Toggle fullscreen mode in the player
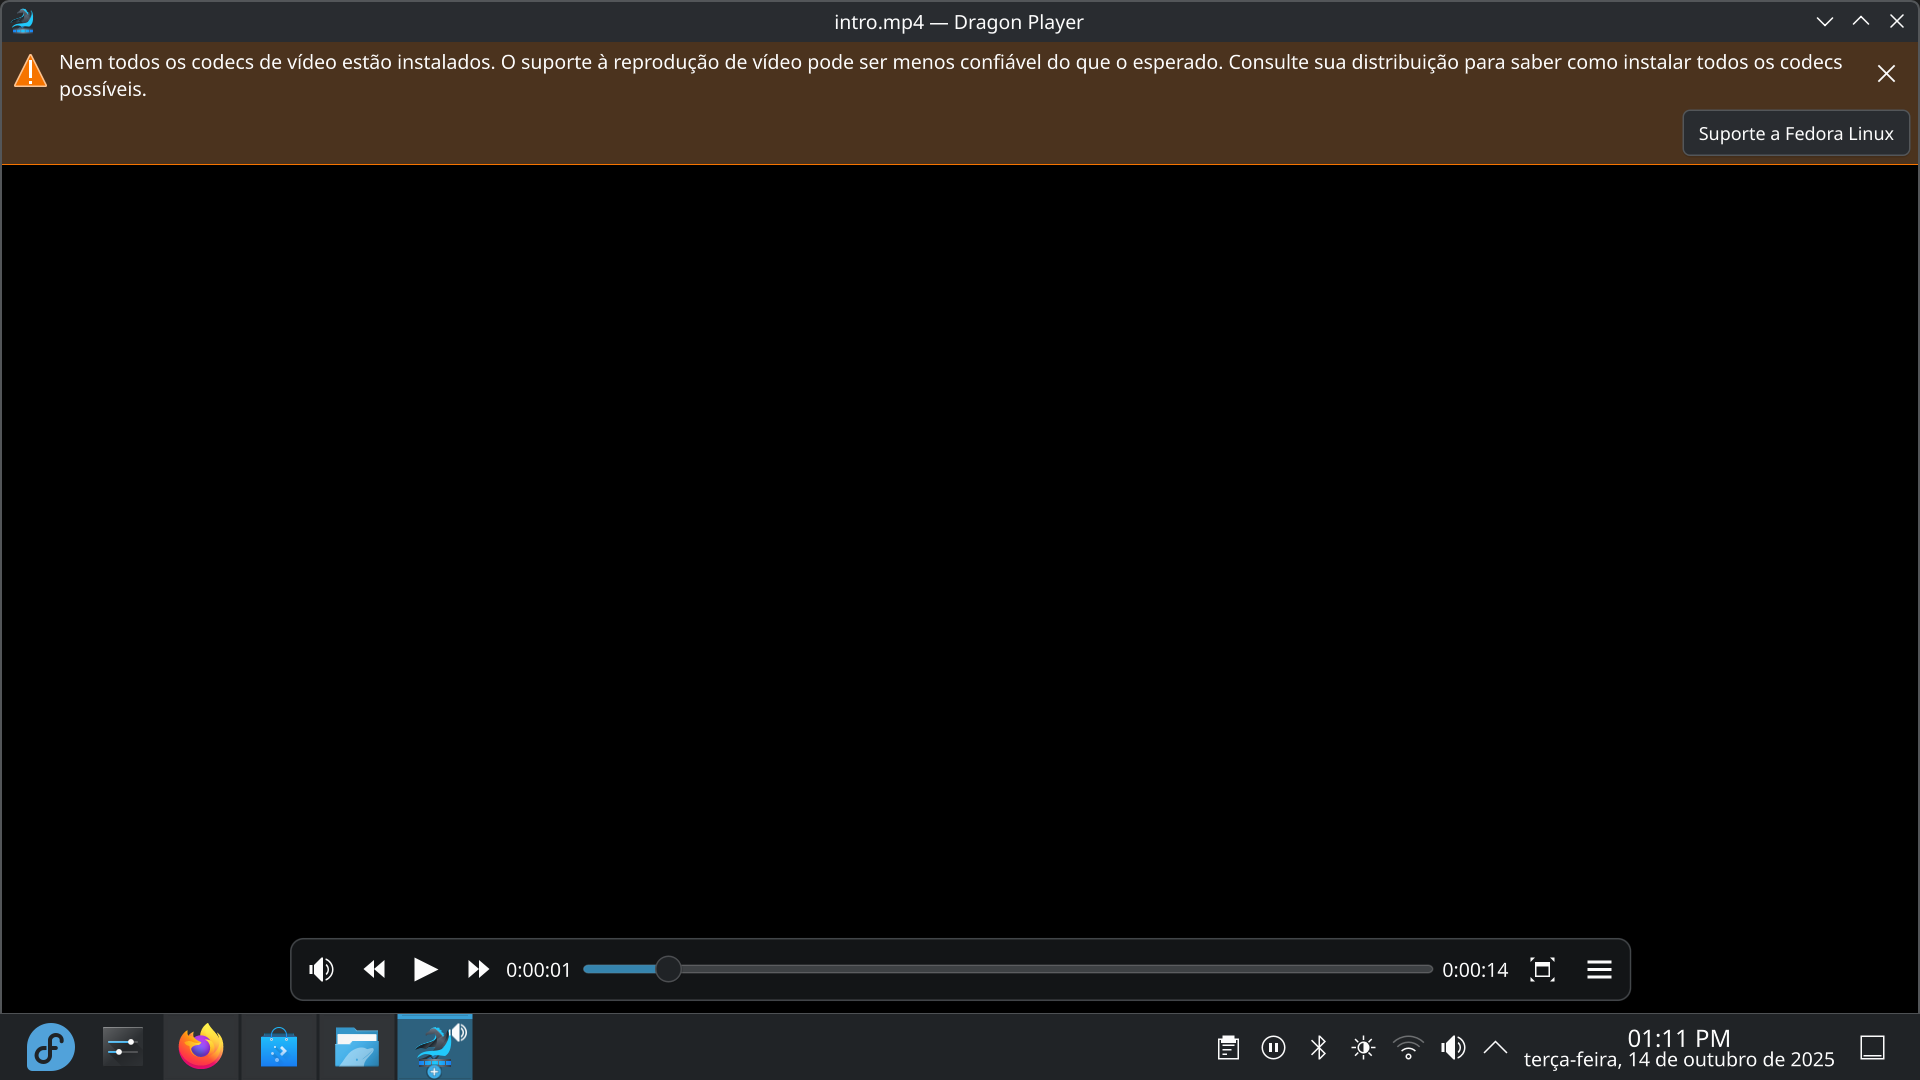The height and width of the screenshot is (1080, 1920). tap(1542, 969)
